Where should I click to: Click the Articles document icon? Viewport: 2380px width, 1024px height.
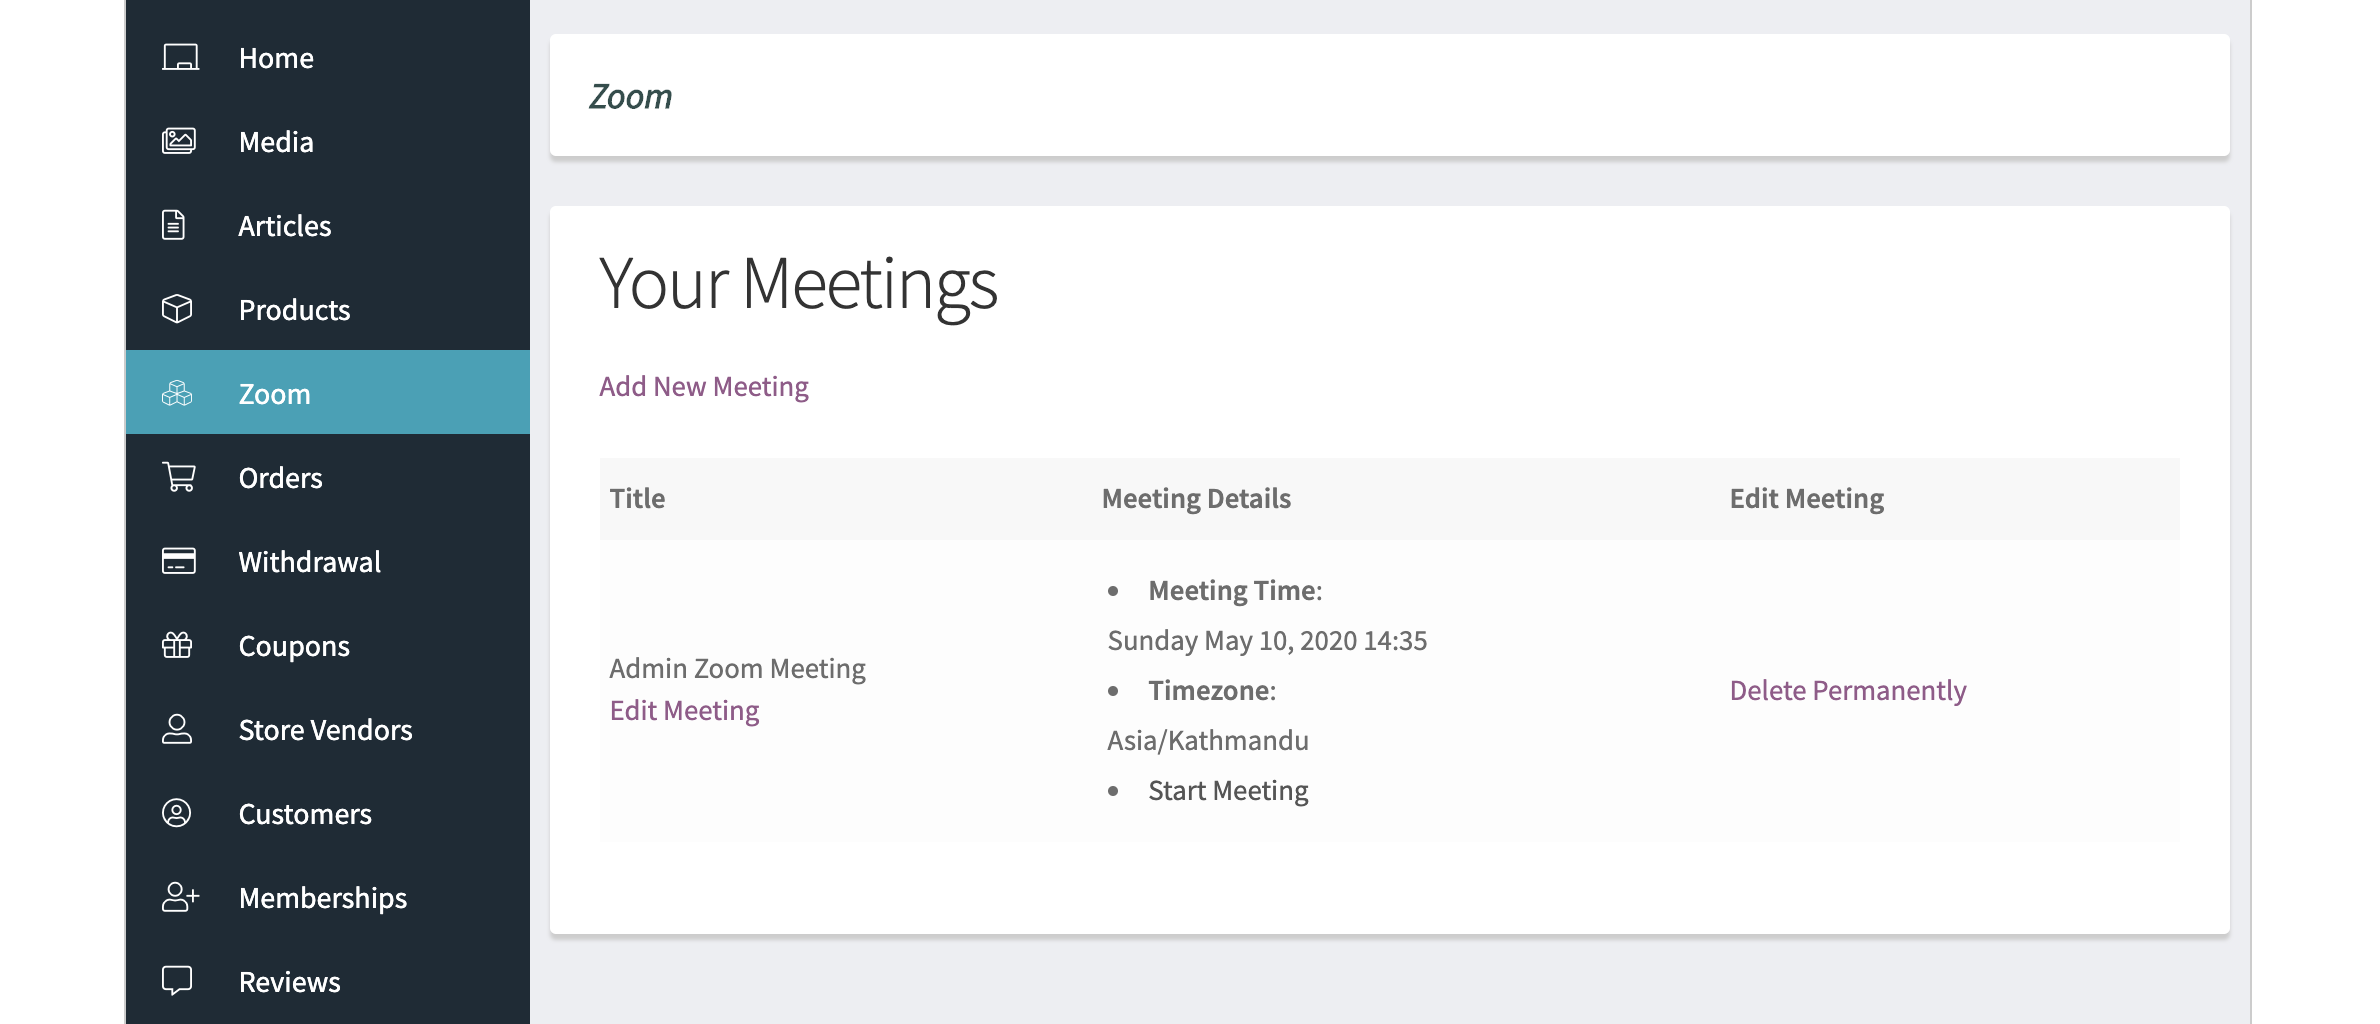pyautogui.click(x=174, y=225)
